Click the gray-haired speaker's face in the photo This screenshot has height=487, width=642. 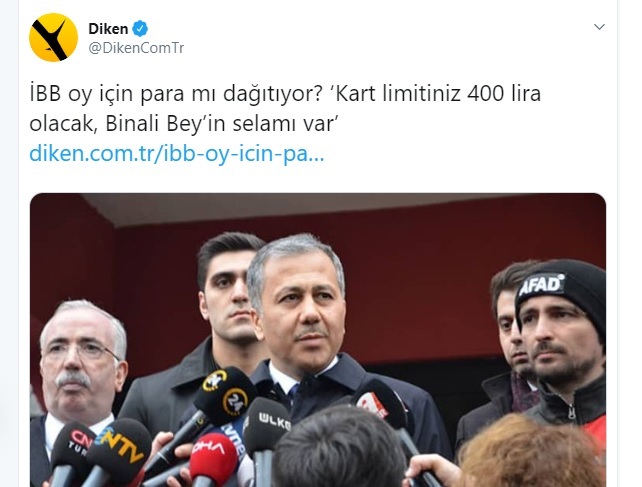click(x=302, y=308)
